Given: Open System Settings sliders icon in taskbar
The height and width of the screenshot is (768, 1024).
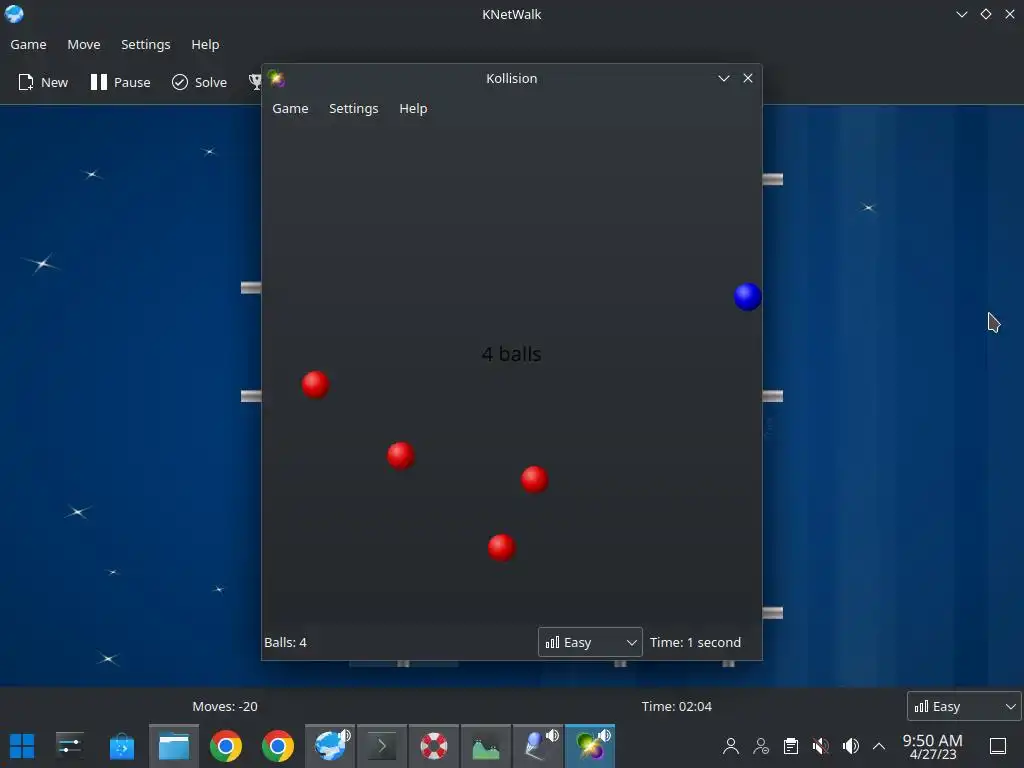Looking at the screenshot, I should pyautogui.click(x=69, y=746).
